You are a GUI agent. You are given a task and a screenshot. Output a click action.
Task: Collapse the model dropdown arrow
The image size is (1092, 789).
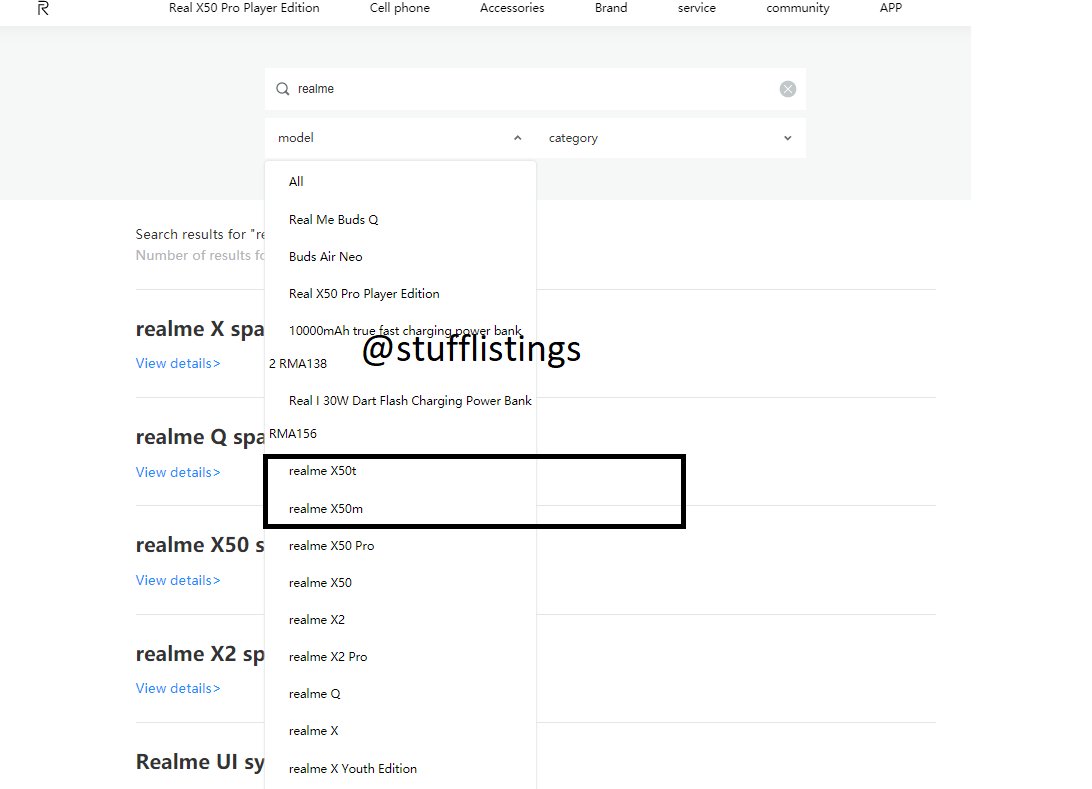pos(517,138)
